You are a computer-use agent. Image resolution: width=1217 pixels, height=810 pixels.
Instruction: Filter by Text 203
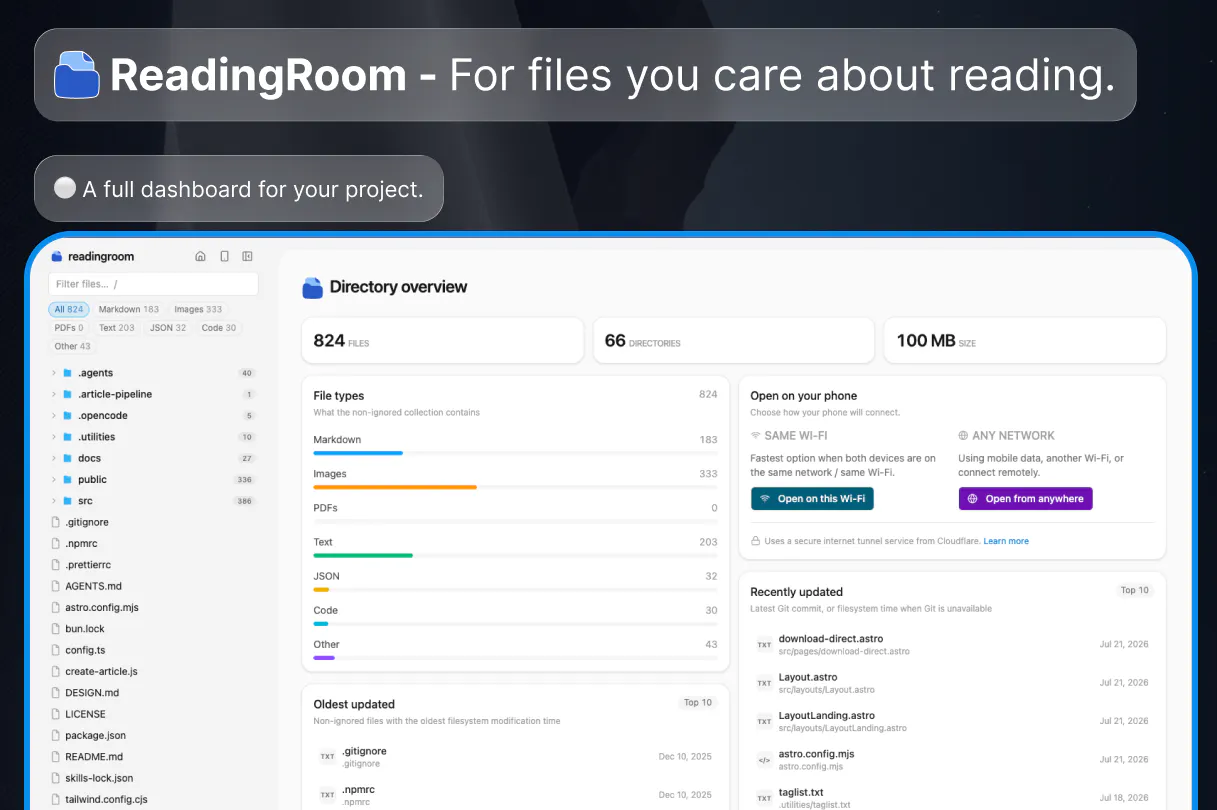(x=117, y=328)
